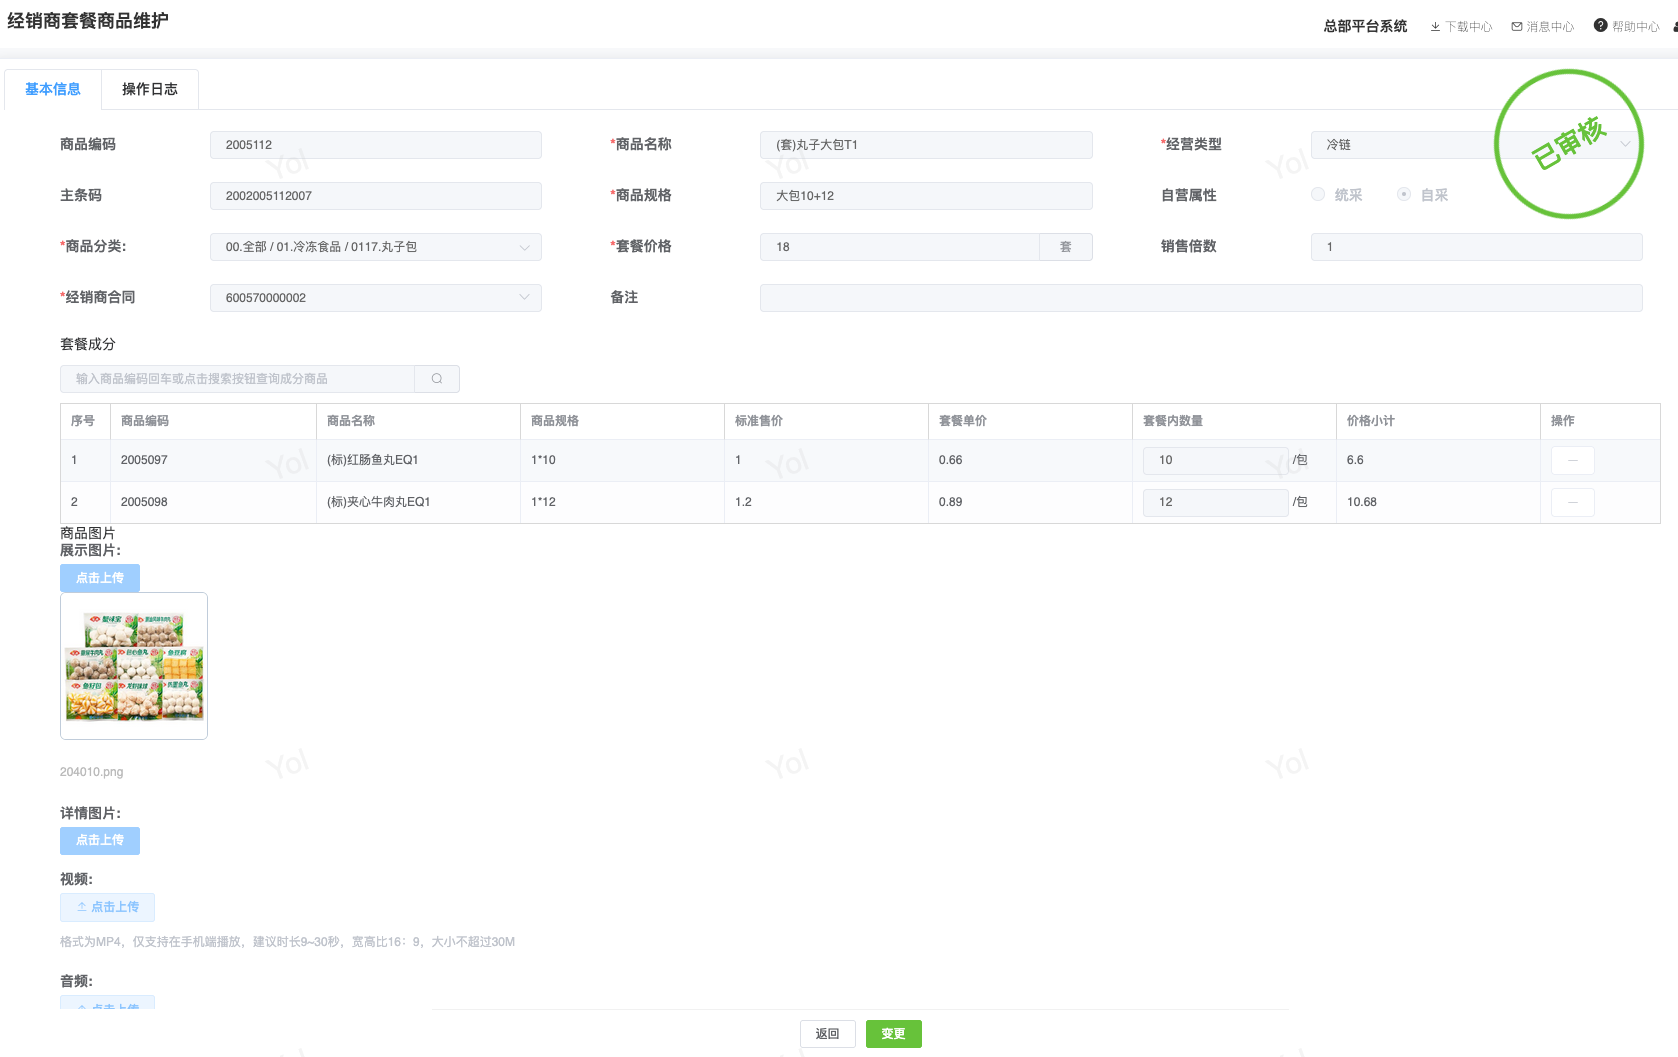Focus the 商品规格 field showing 大包10+12

[x=926, y=196]
